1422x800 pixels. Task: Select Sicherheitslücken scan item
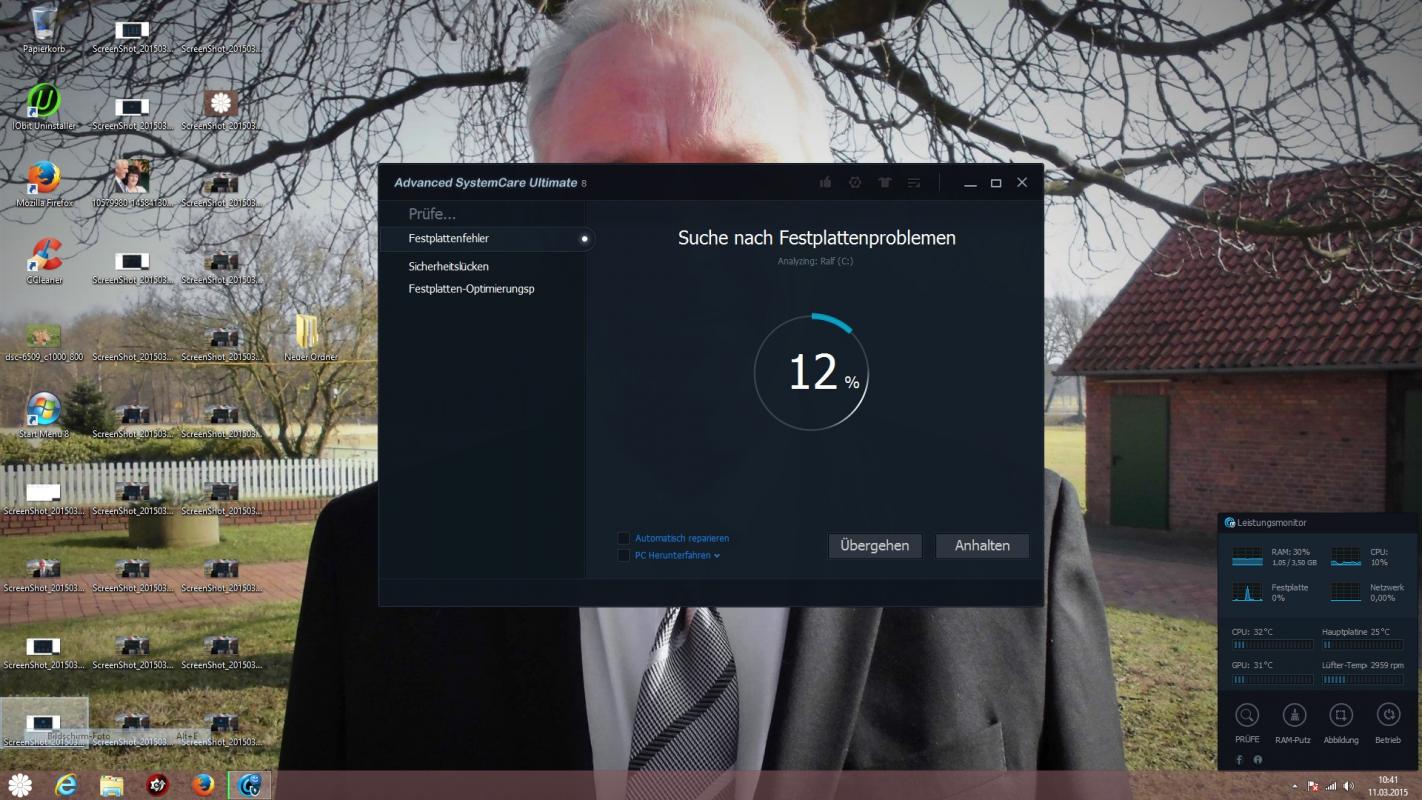(449, 266)
